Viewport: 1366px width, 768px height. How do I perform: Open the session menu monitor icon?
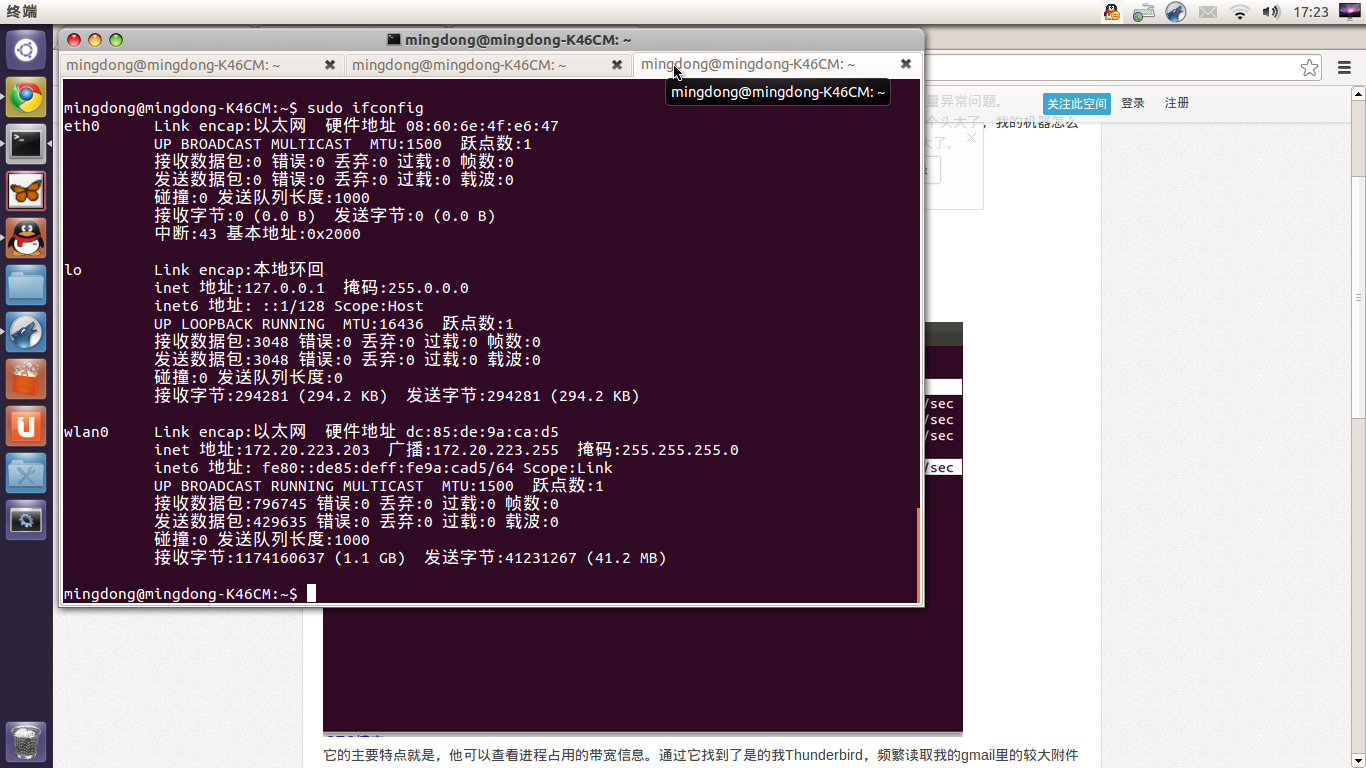[x=1349, y=12]
